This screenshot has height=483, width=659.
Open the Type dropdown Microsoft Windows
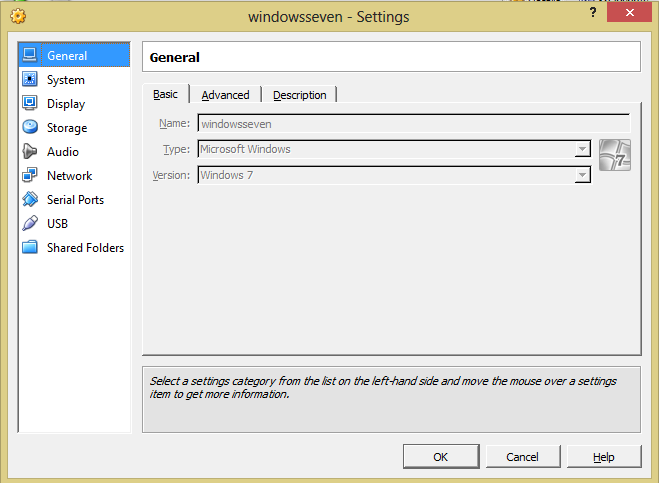(x=394, y=149)
